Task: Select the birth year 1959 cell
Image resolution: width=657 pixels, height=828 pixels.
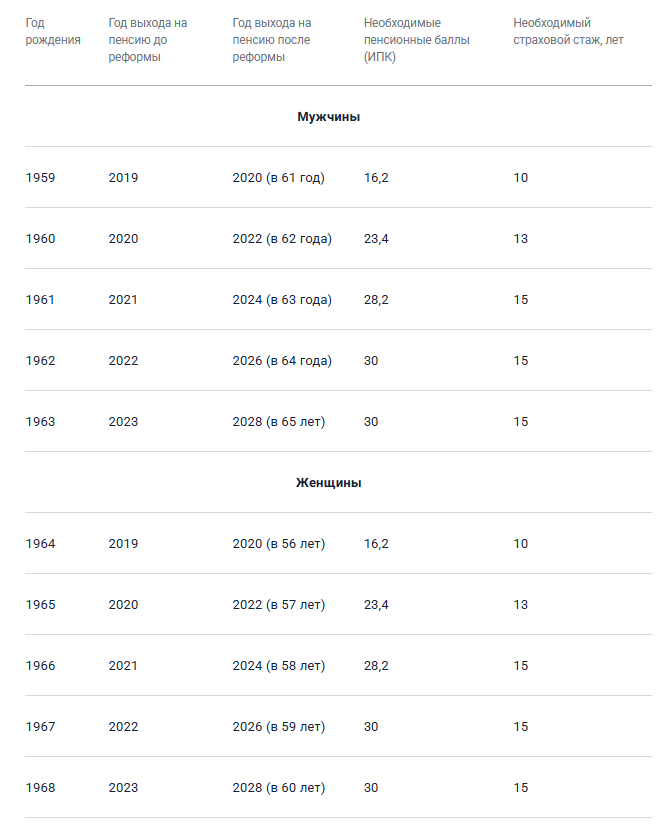Action: 41,178
